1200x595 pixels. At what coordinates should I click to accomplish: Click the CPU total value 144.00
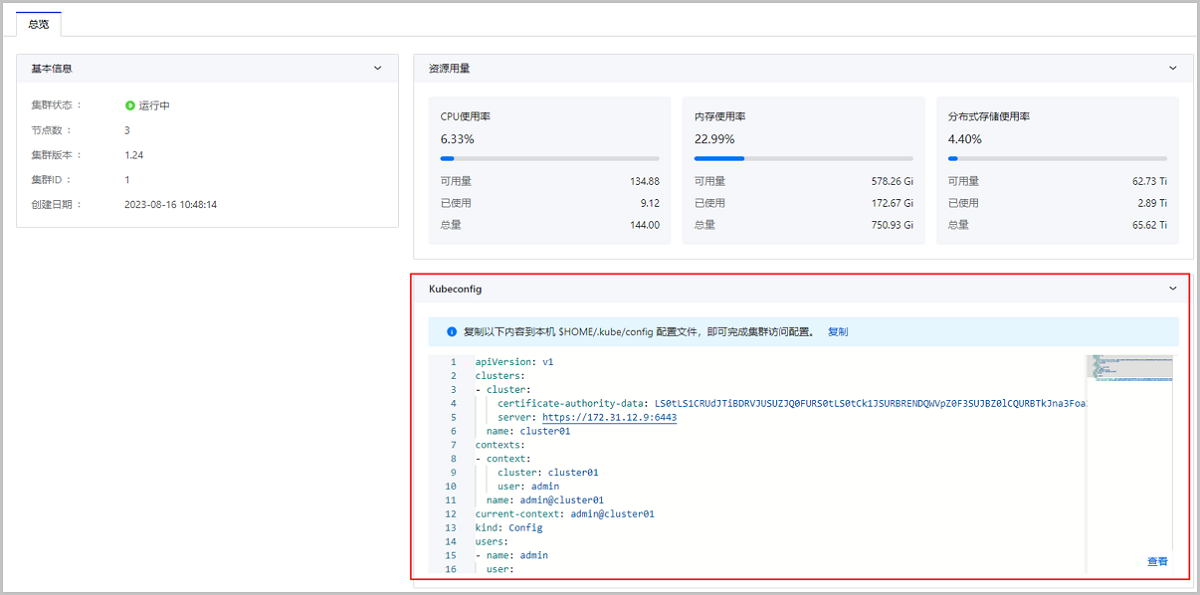point(644,225)
